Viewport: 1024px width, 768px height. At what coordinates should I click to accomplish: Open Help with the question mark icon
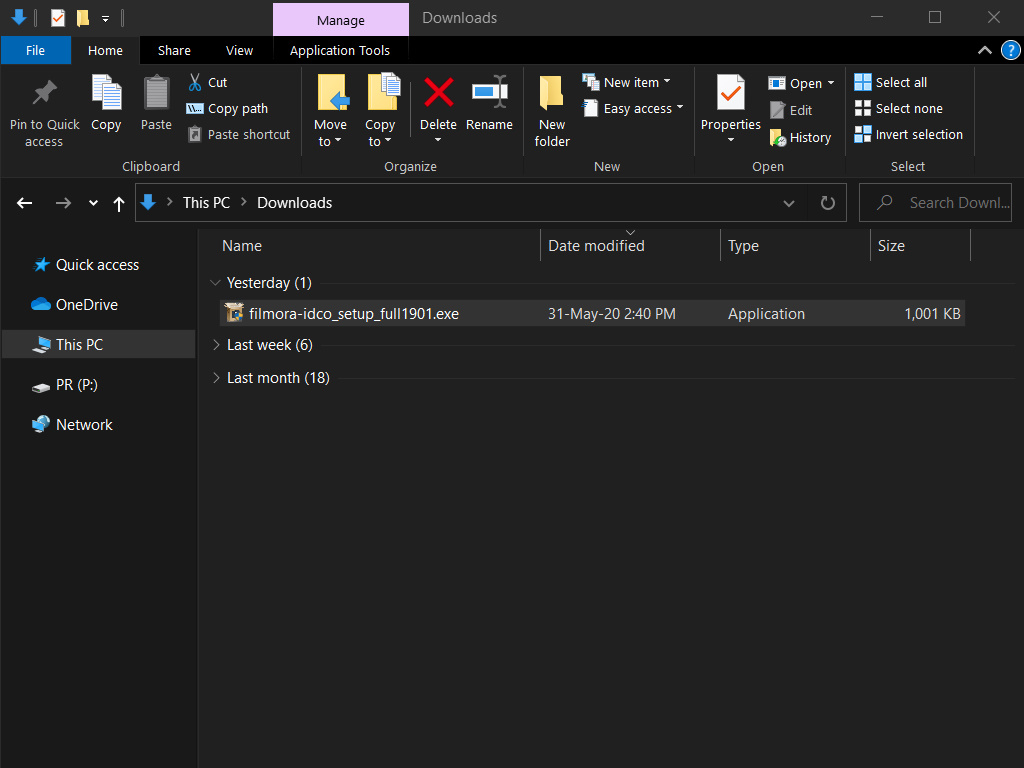1010,50
